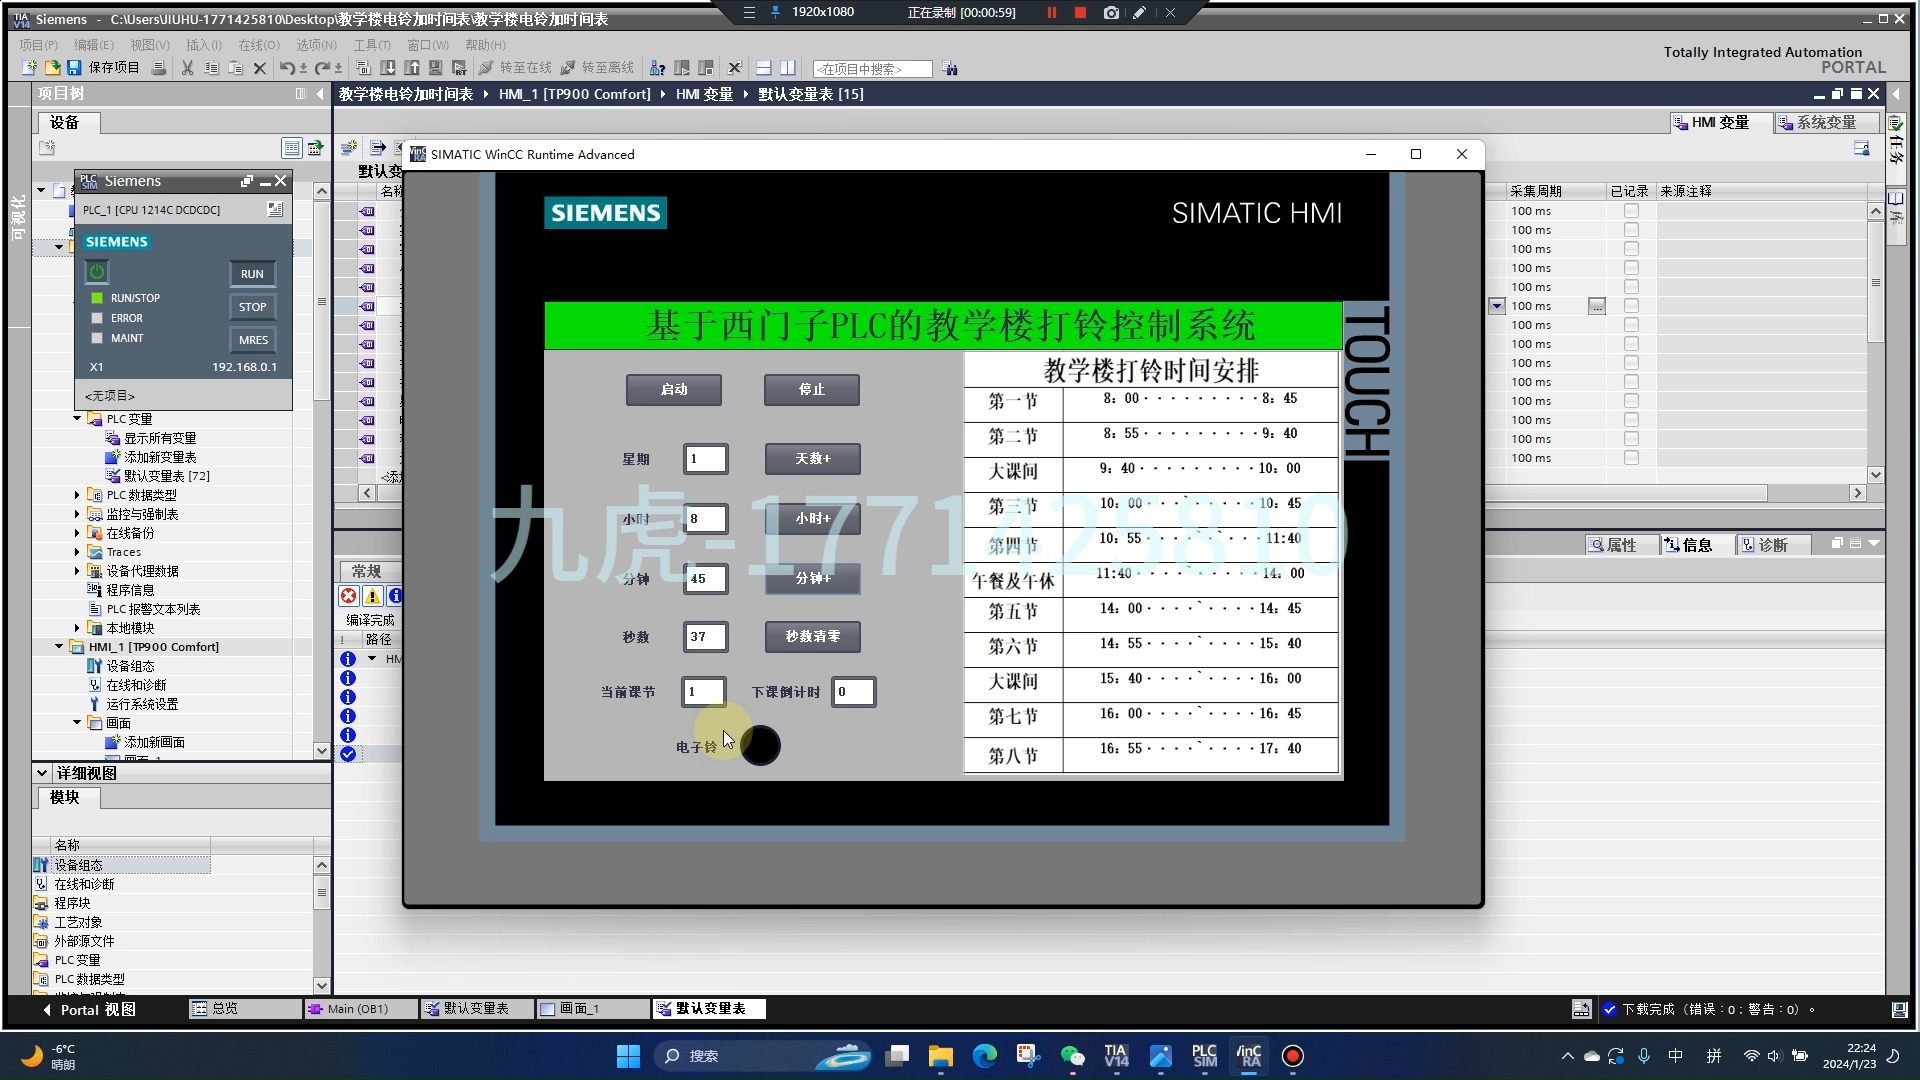Click the PLCSIM MRES button
This screenshot has height=1080, width=1920.
coord(252,340)
